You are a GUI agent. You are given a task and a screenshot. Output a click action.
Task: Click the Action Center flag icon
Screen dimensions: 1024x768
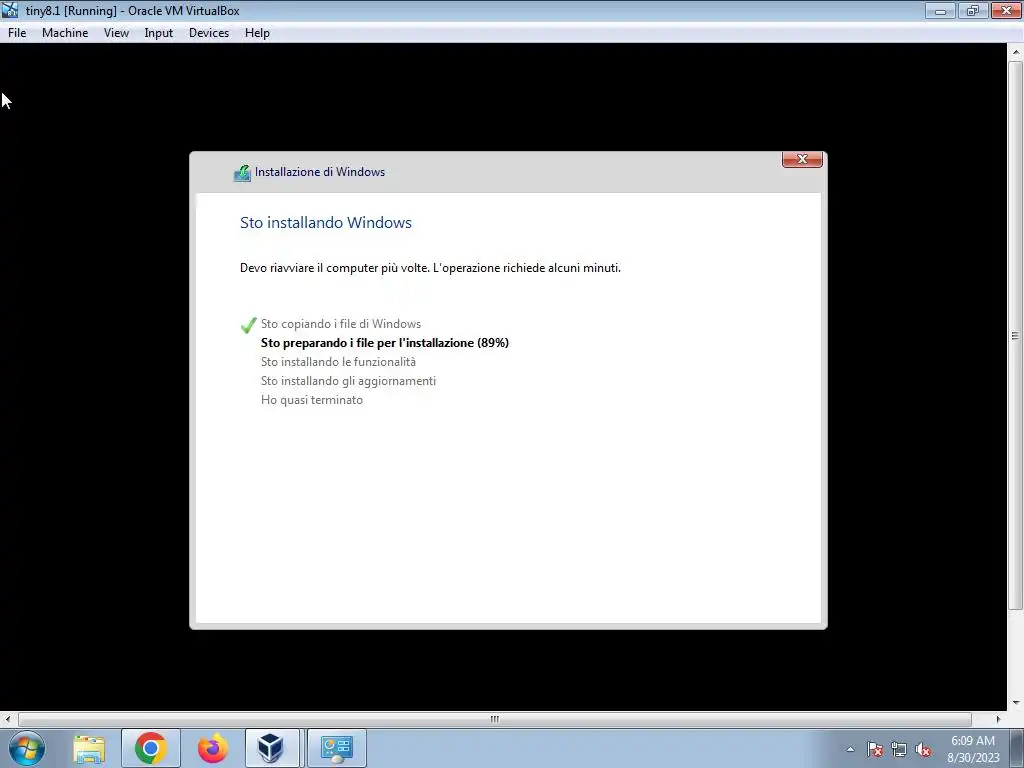[875, 749]
